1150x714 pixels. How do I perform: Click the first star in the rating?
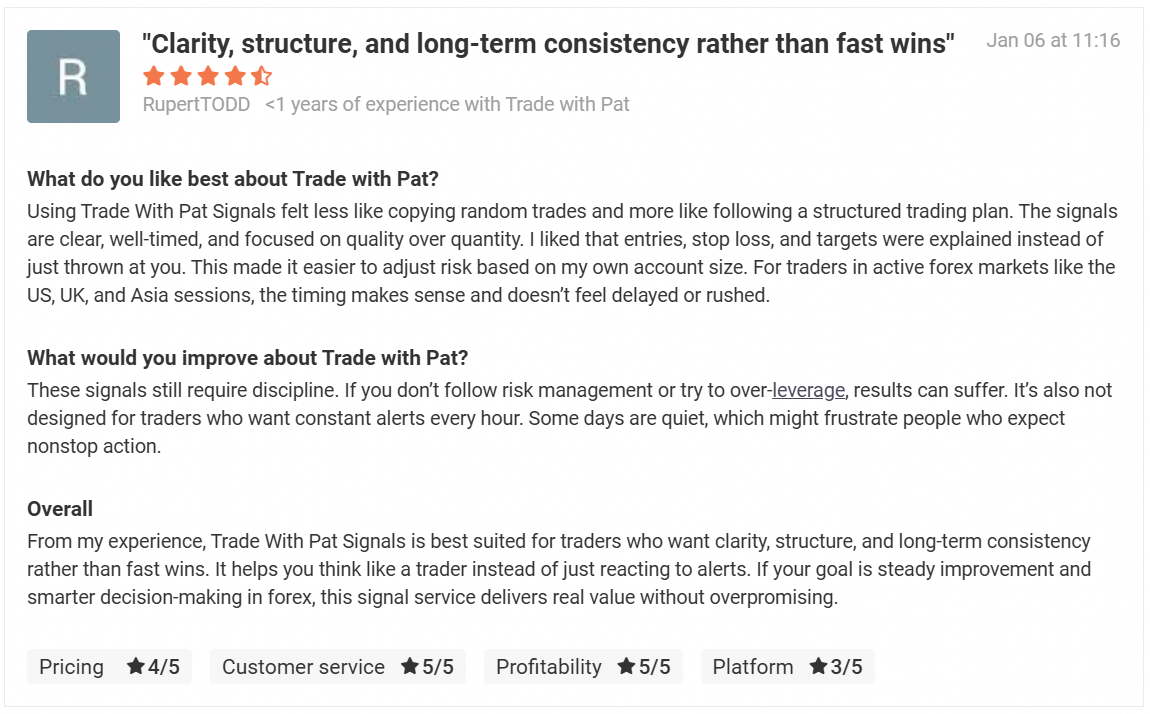pos(154,76)
